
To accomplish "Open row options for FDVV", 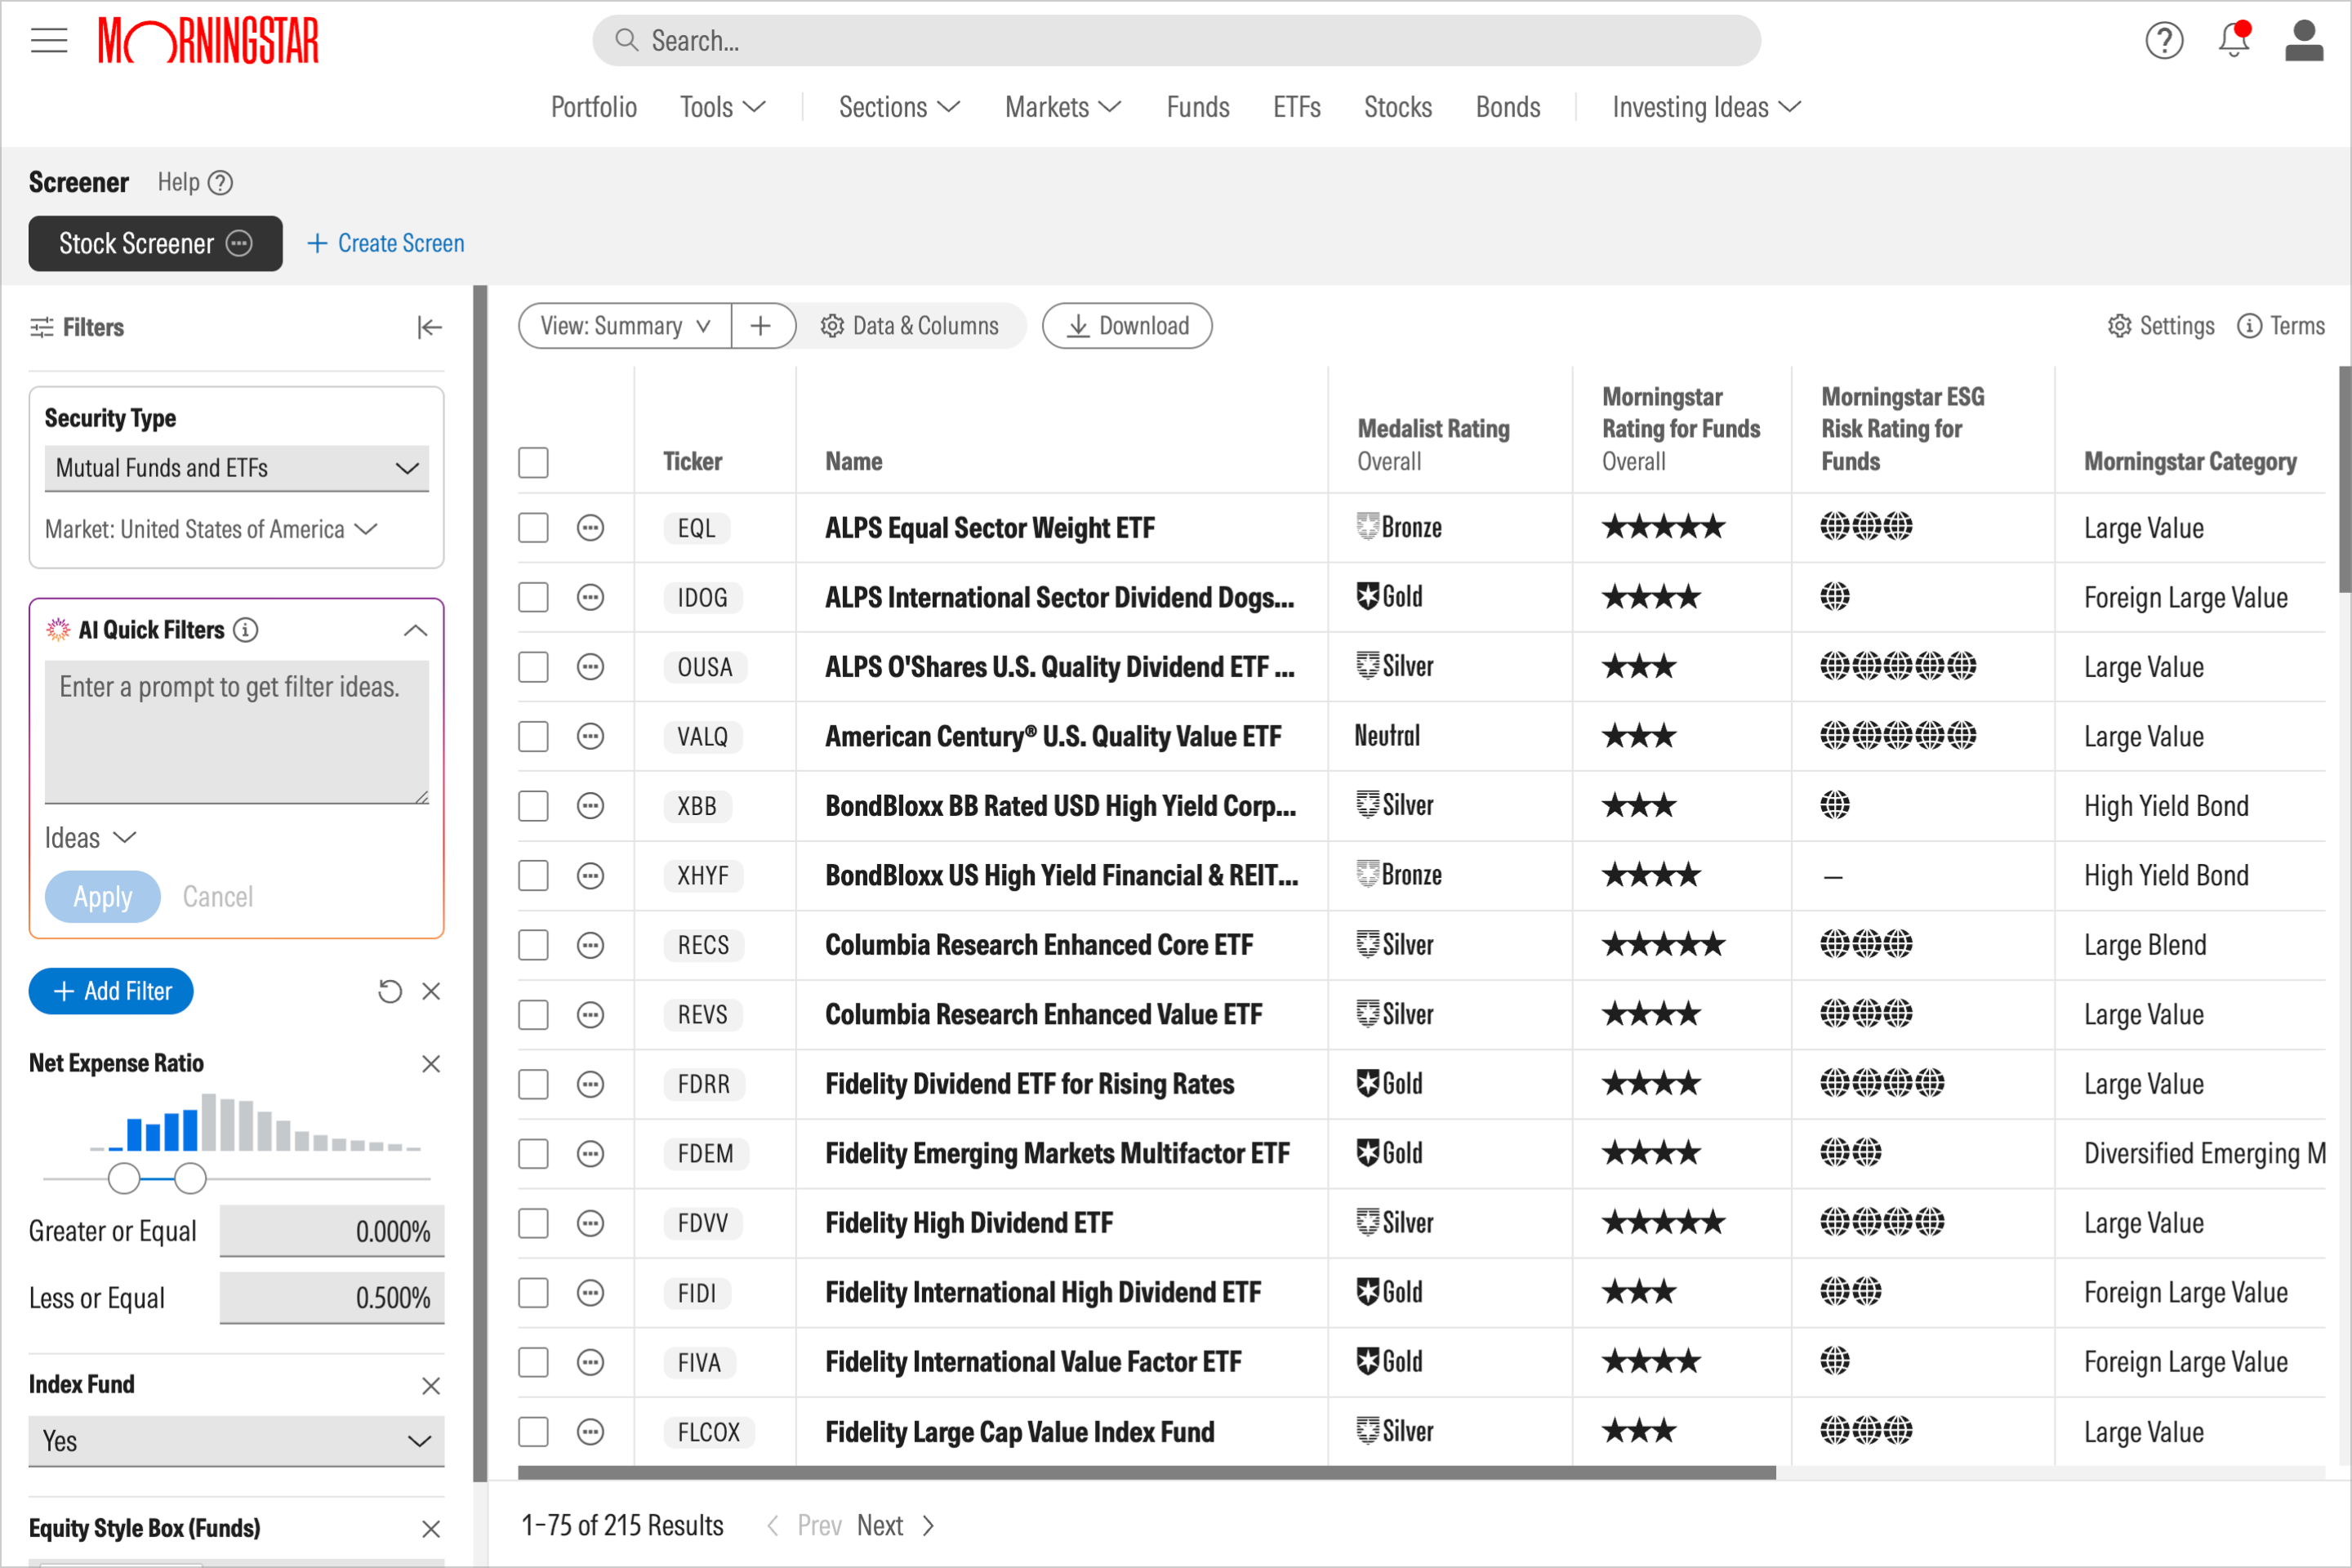I will click(591, 1223).
